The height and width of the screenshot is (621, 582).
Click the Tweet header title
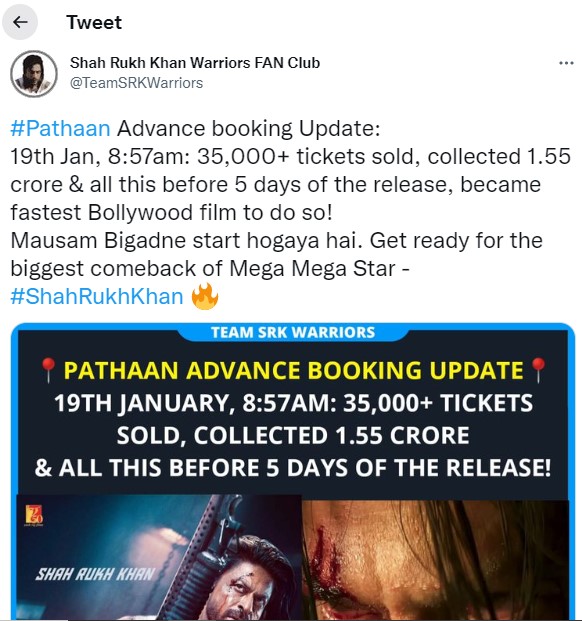(94, 22)
